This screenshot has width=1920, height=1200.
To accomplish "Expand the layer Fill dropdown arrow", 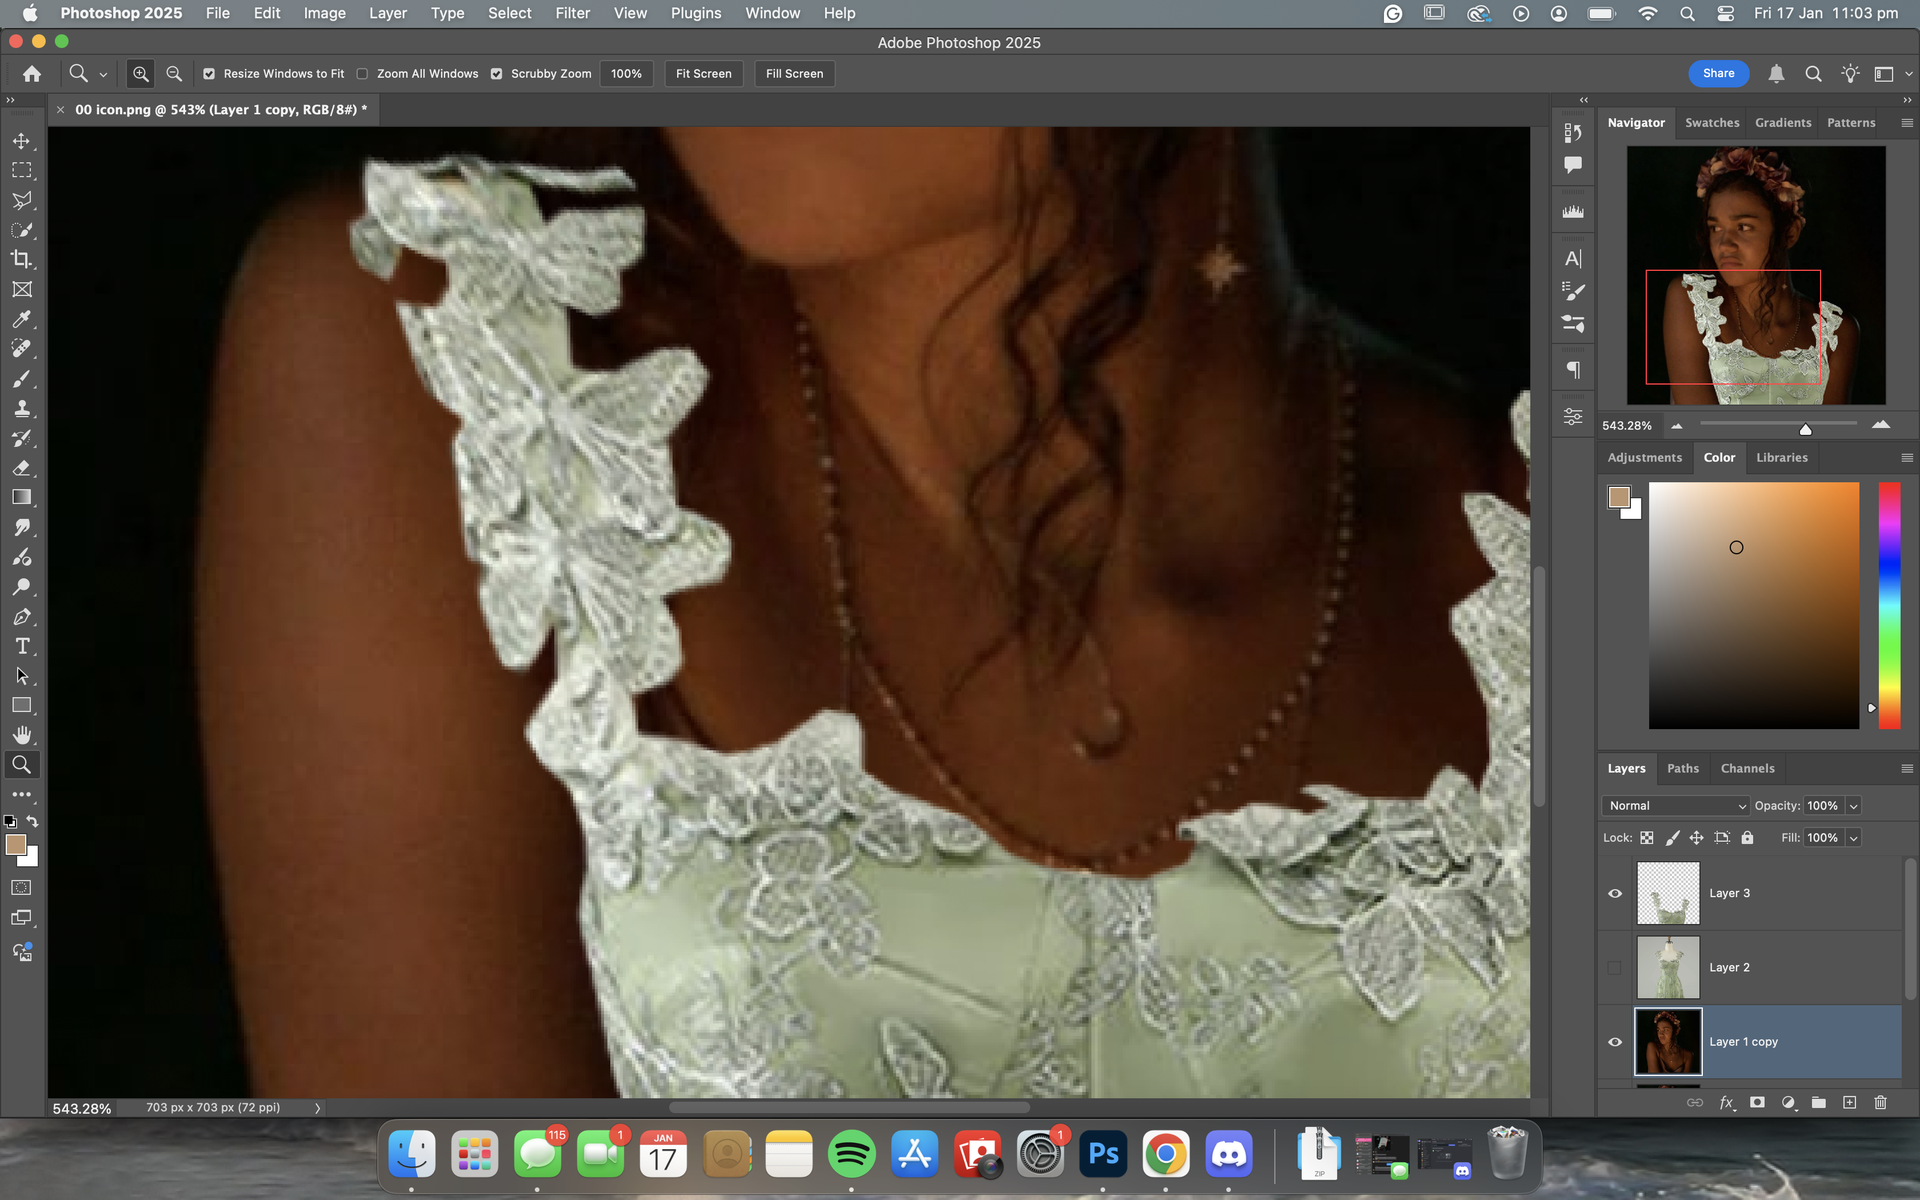I will pyautogui.click(x=1853, y=838).
